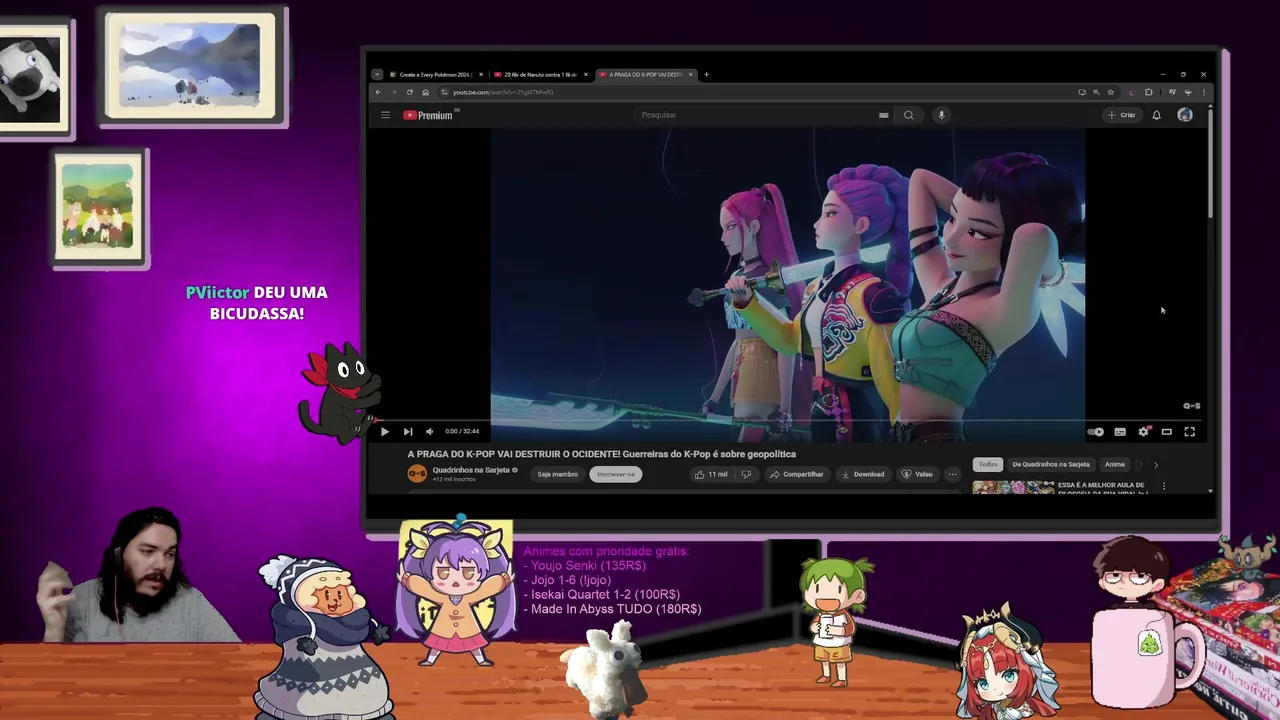This screenshot has width=1280, height=720.
Task: Mute the video player volume
Action: pyautogui.click(x=430, y=431)
